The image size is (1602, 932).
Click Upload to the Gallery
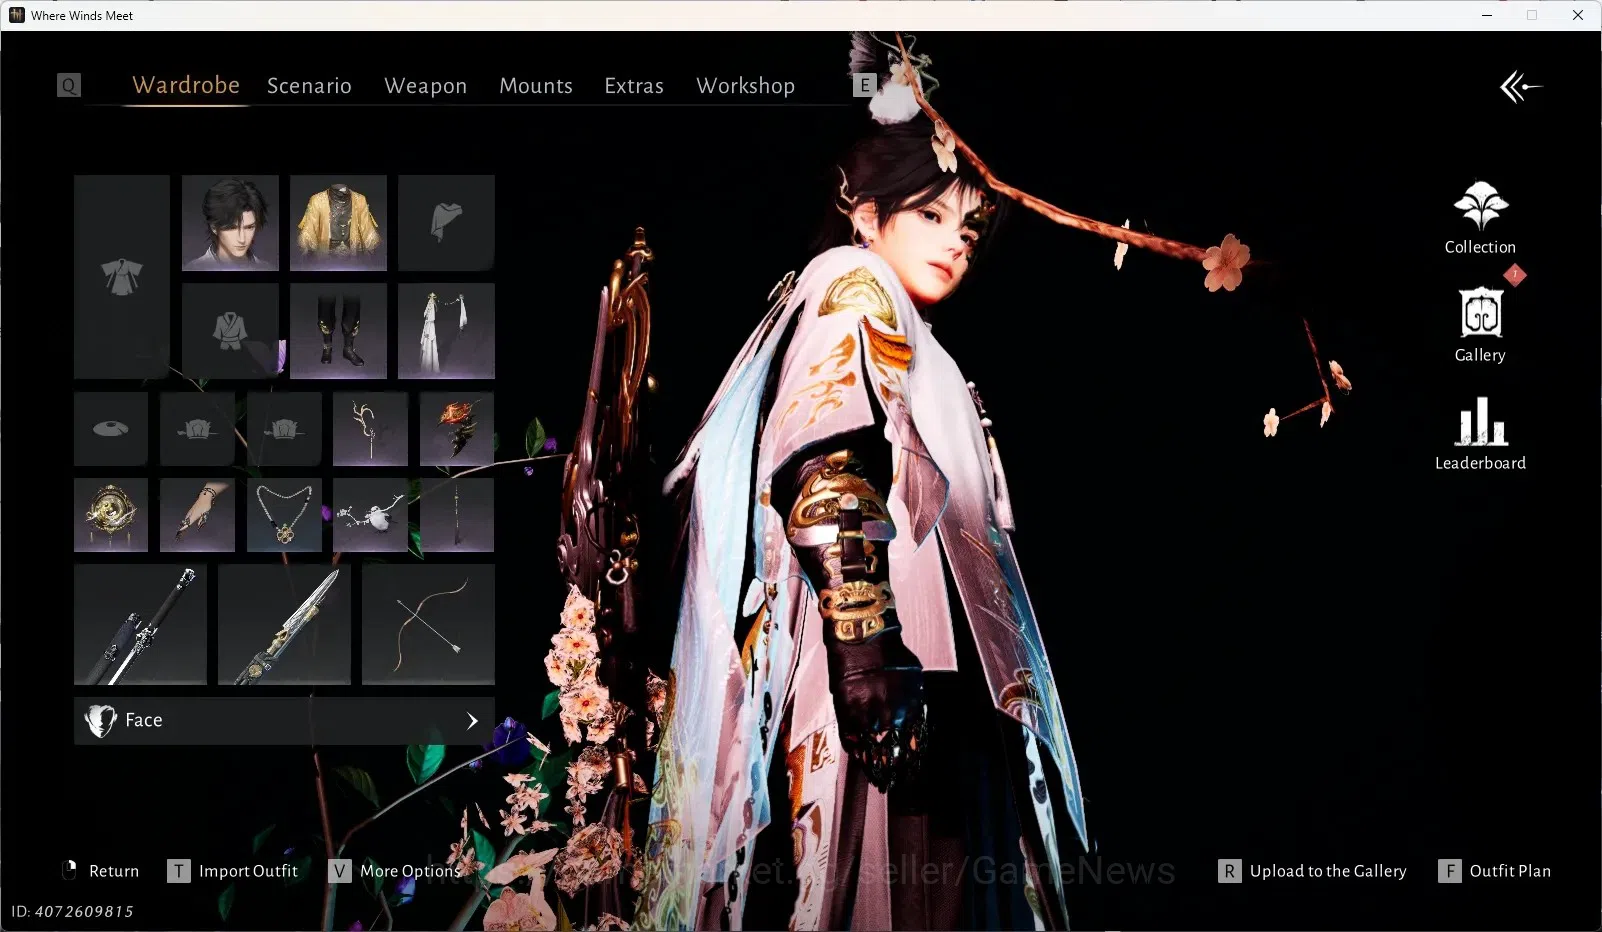pyautogui.click(x=1312, y=871)
